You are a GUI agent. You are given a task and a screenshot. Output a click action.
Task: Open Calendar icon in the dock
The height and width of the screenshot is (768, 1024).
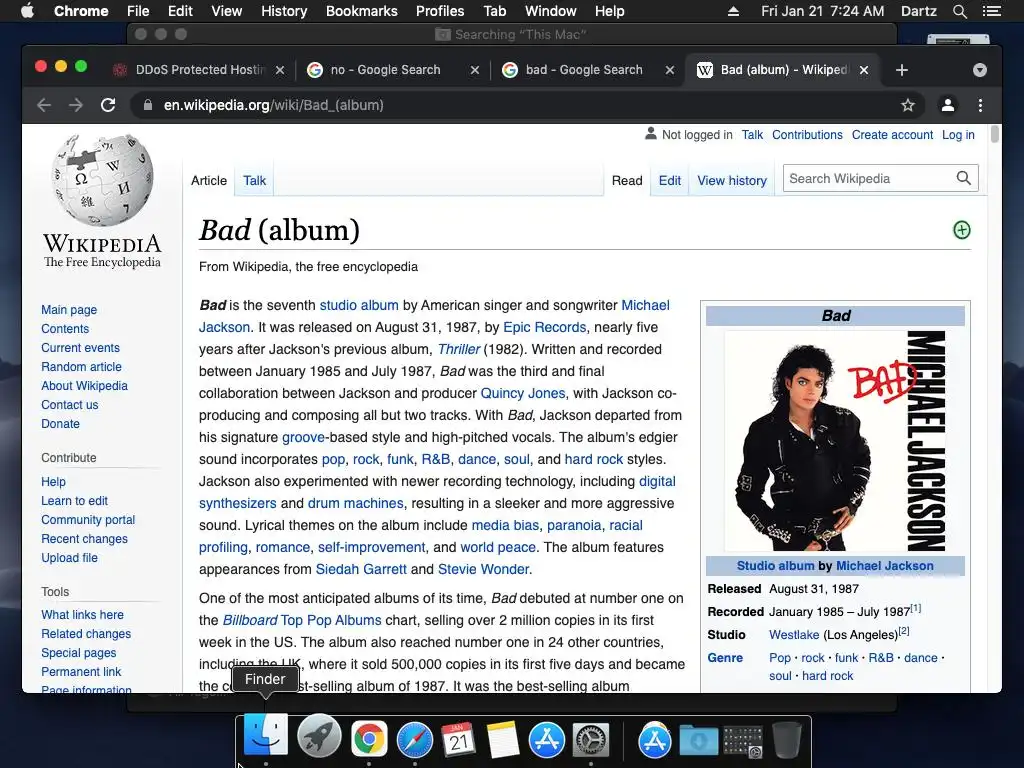click(x=458, y=739)
